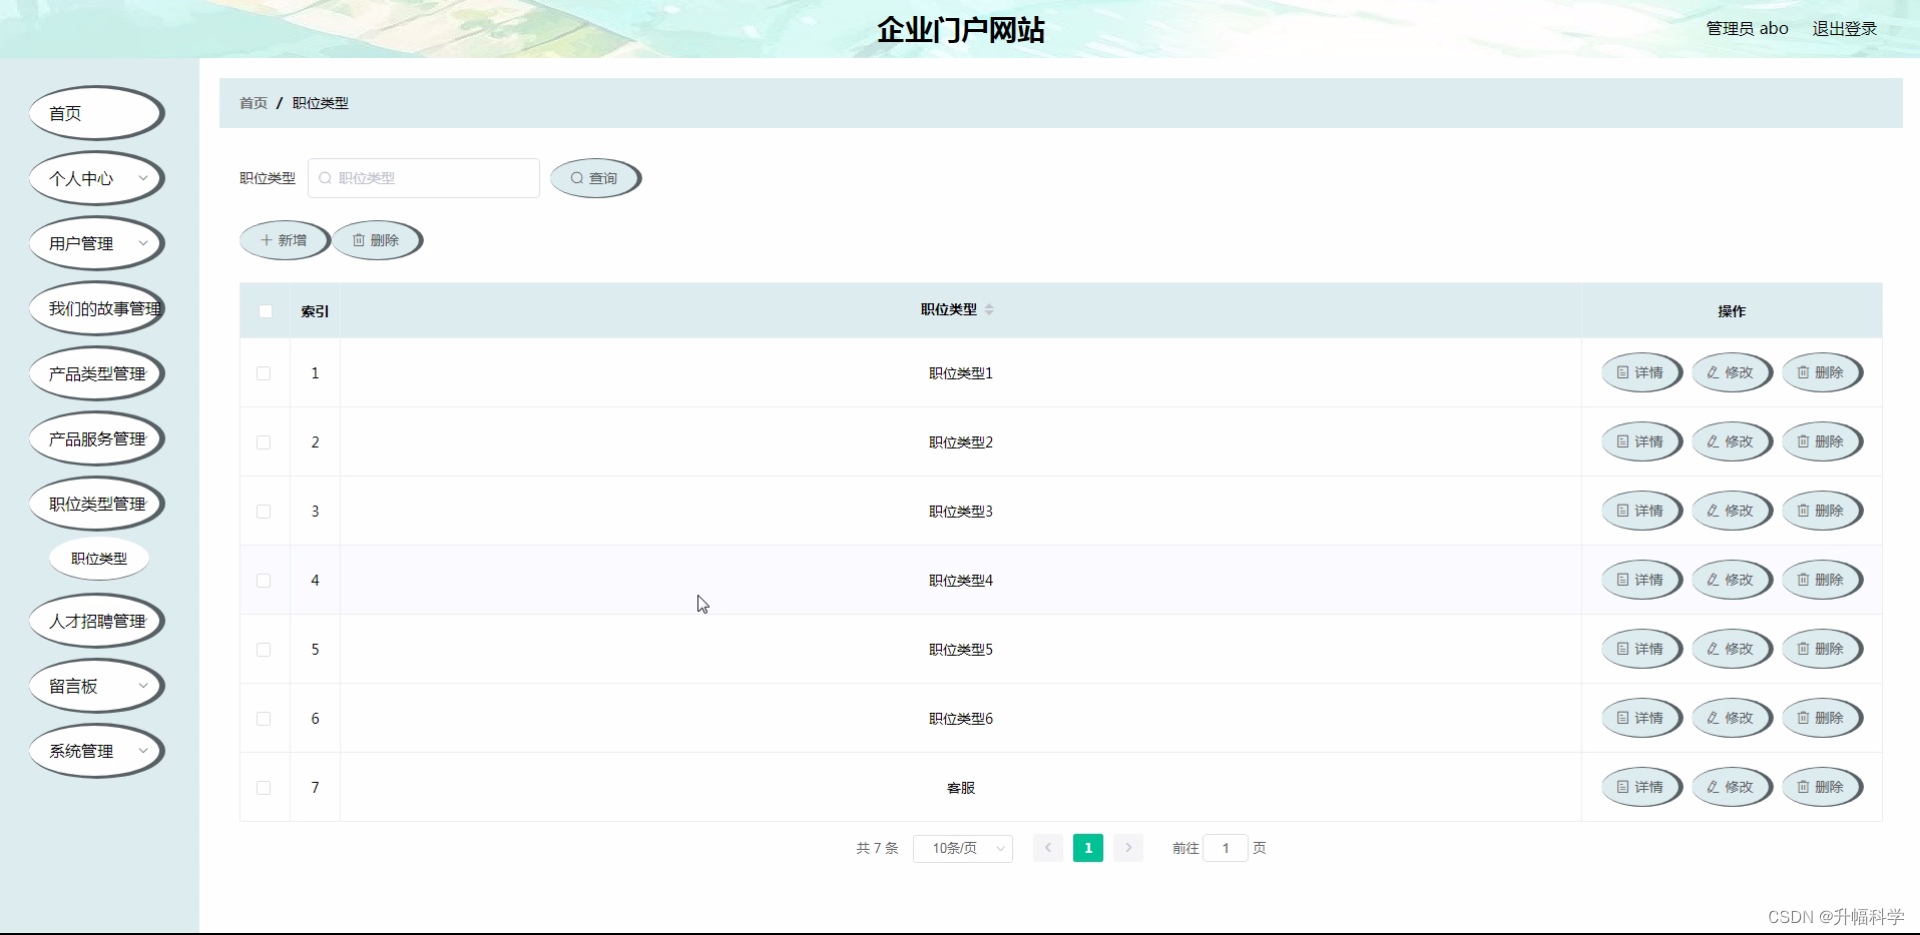Check the row checkbox for 职位类型4

[x=264, y=580]
